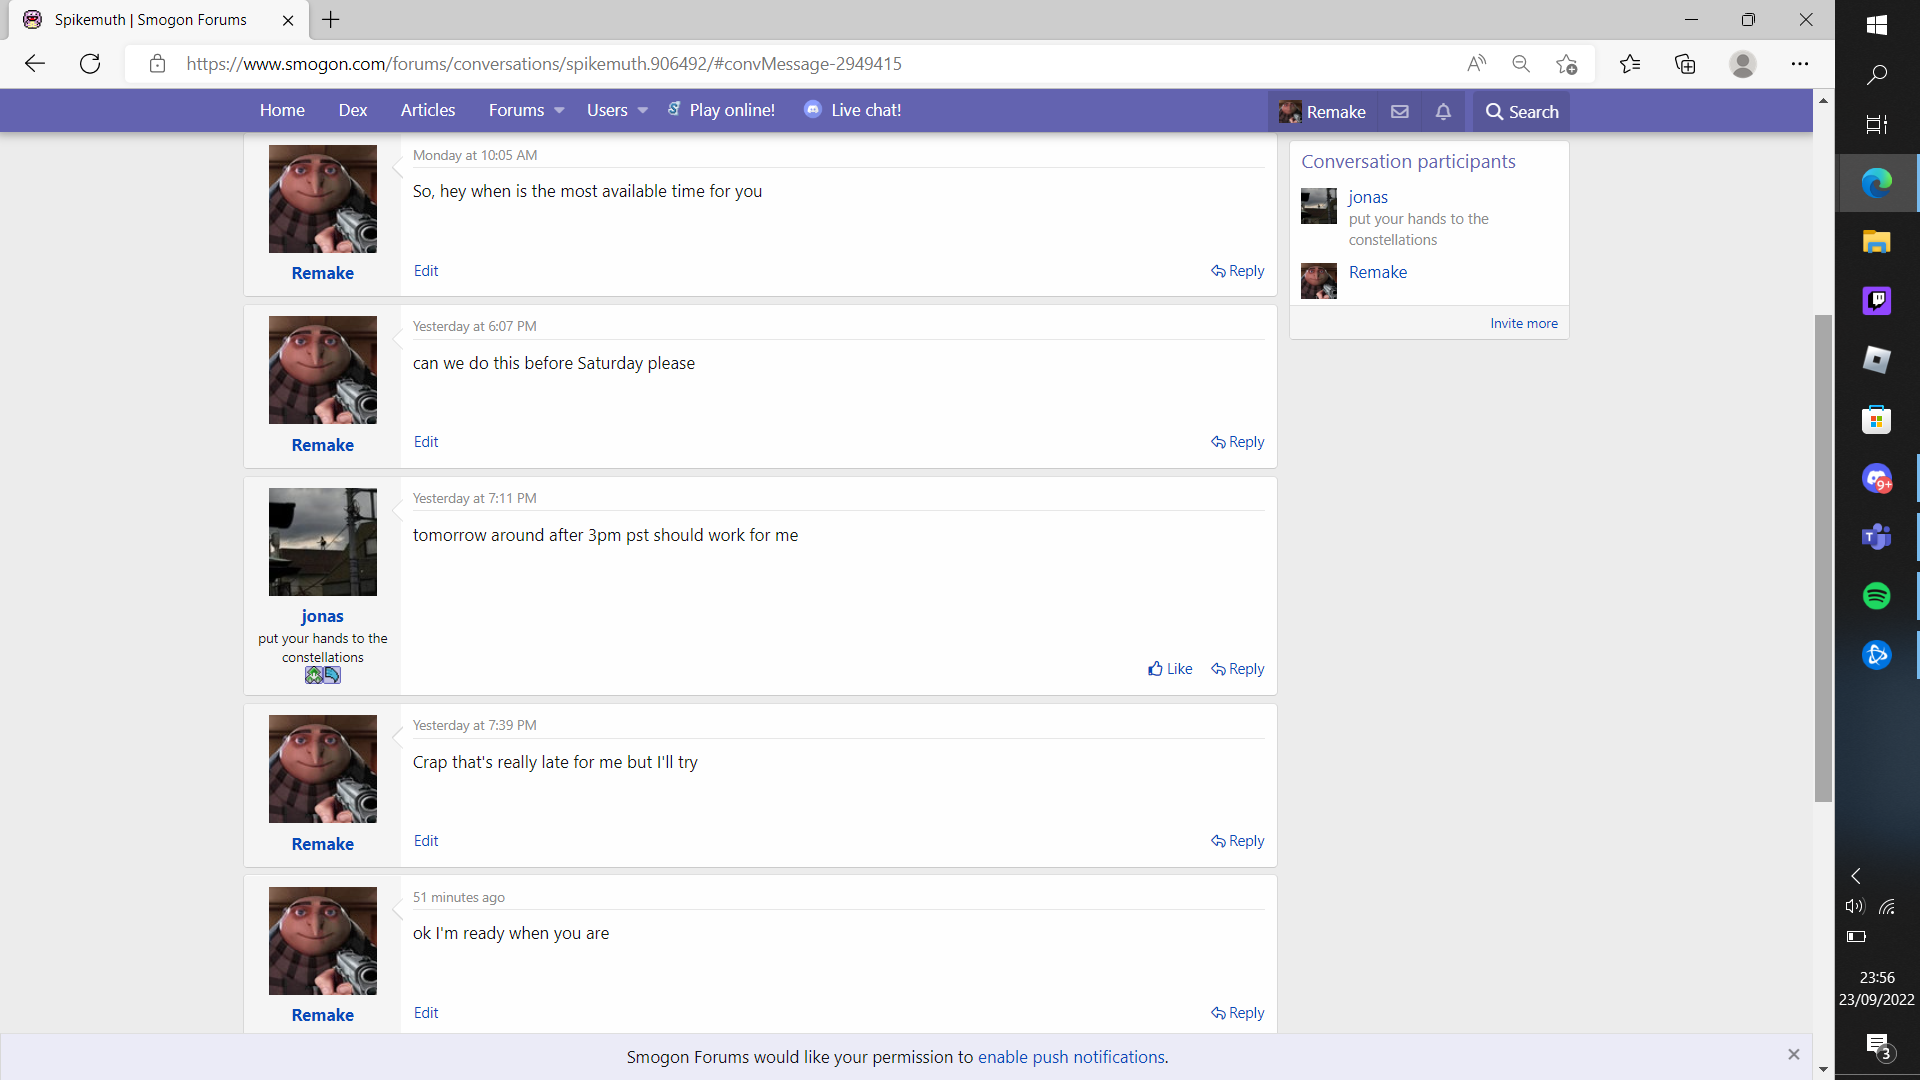Go to the Dex menu item

pos(353,111)
